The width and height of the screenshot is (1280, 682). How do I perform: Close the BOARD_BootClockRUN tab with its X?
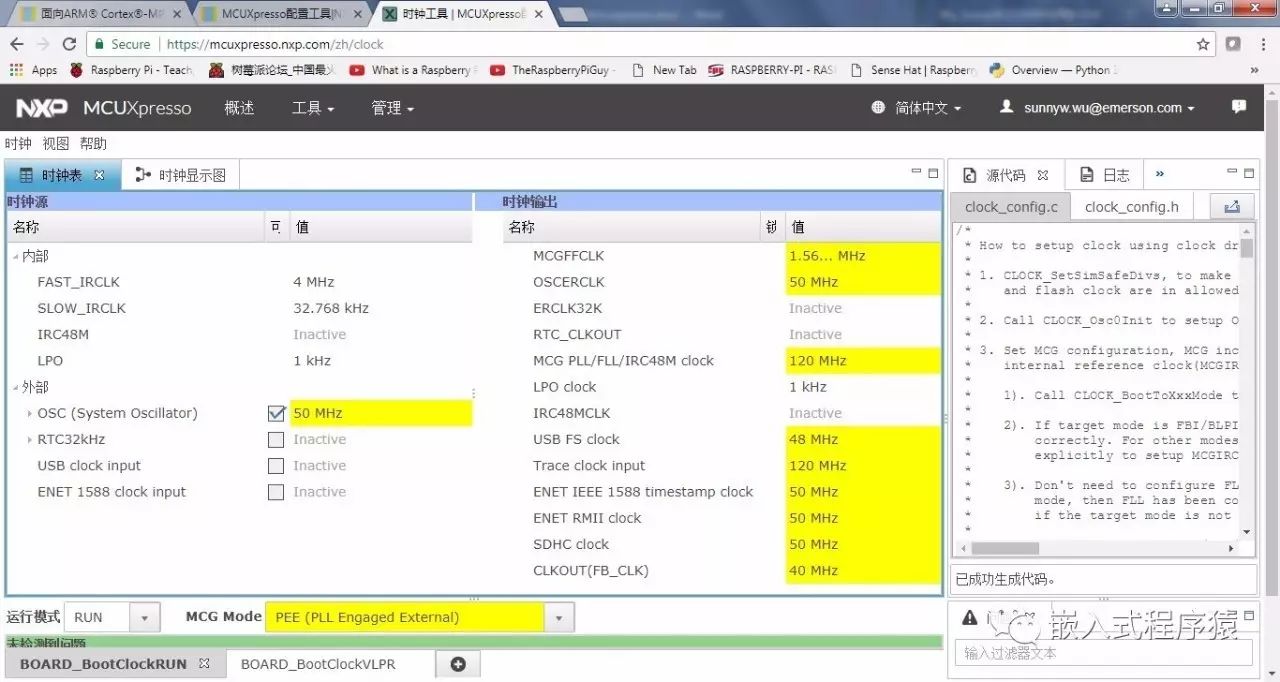pyautogui.click(x=204, y=663)
